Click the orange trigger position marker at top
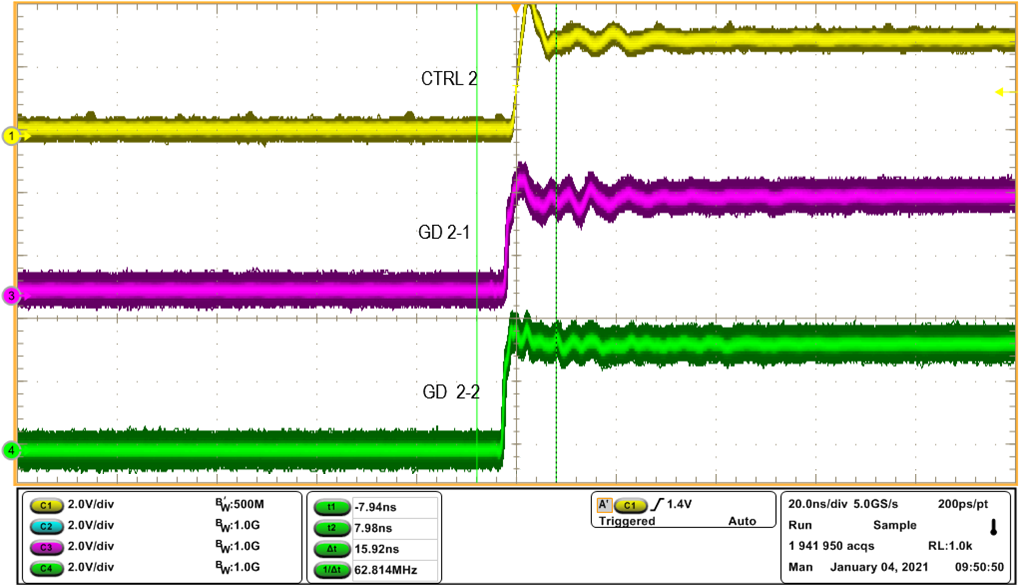Image resolution: width=1024 pixels, height=585 pixels. 515,8
